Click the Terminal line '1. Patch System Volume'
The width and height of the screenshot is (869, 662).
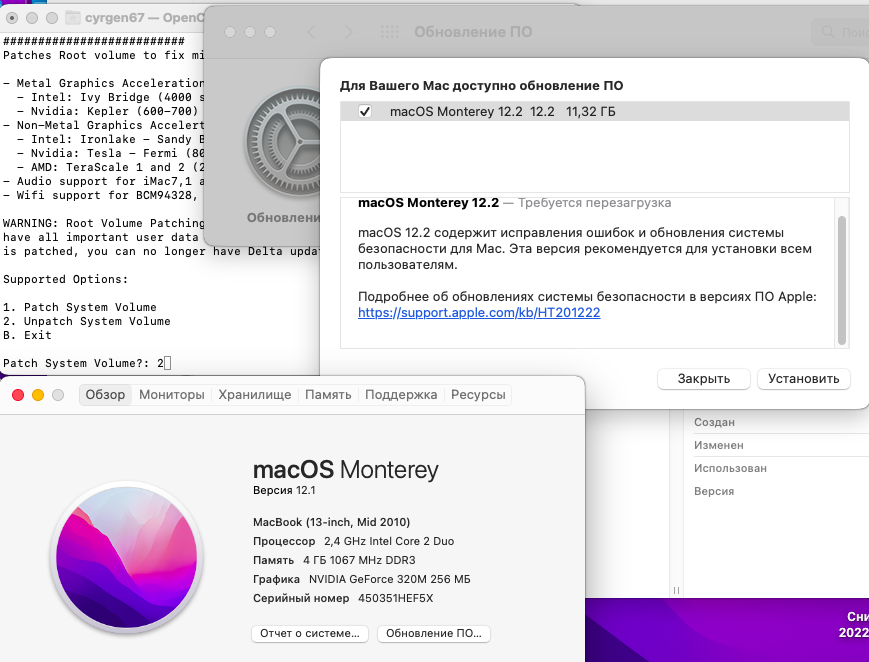pyautogui.click(x=80, y=307)
